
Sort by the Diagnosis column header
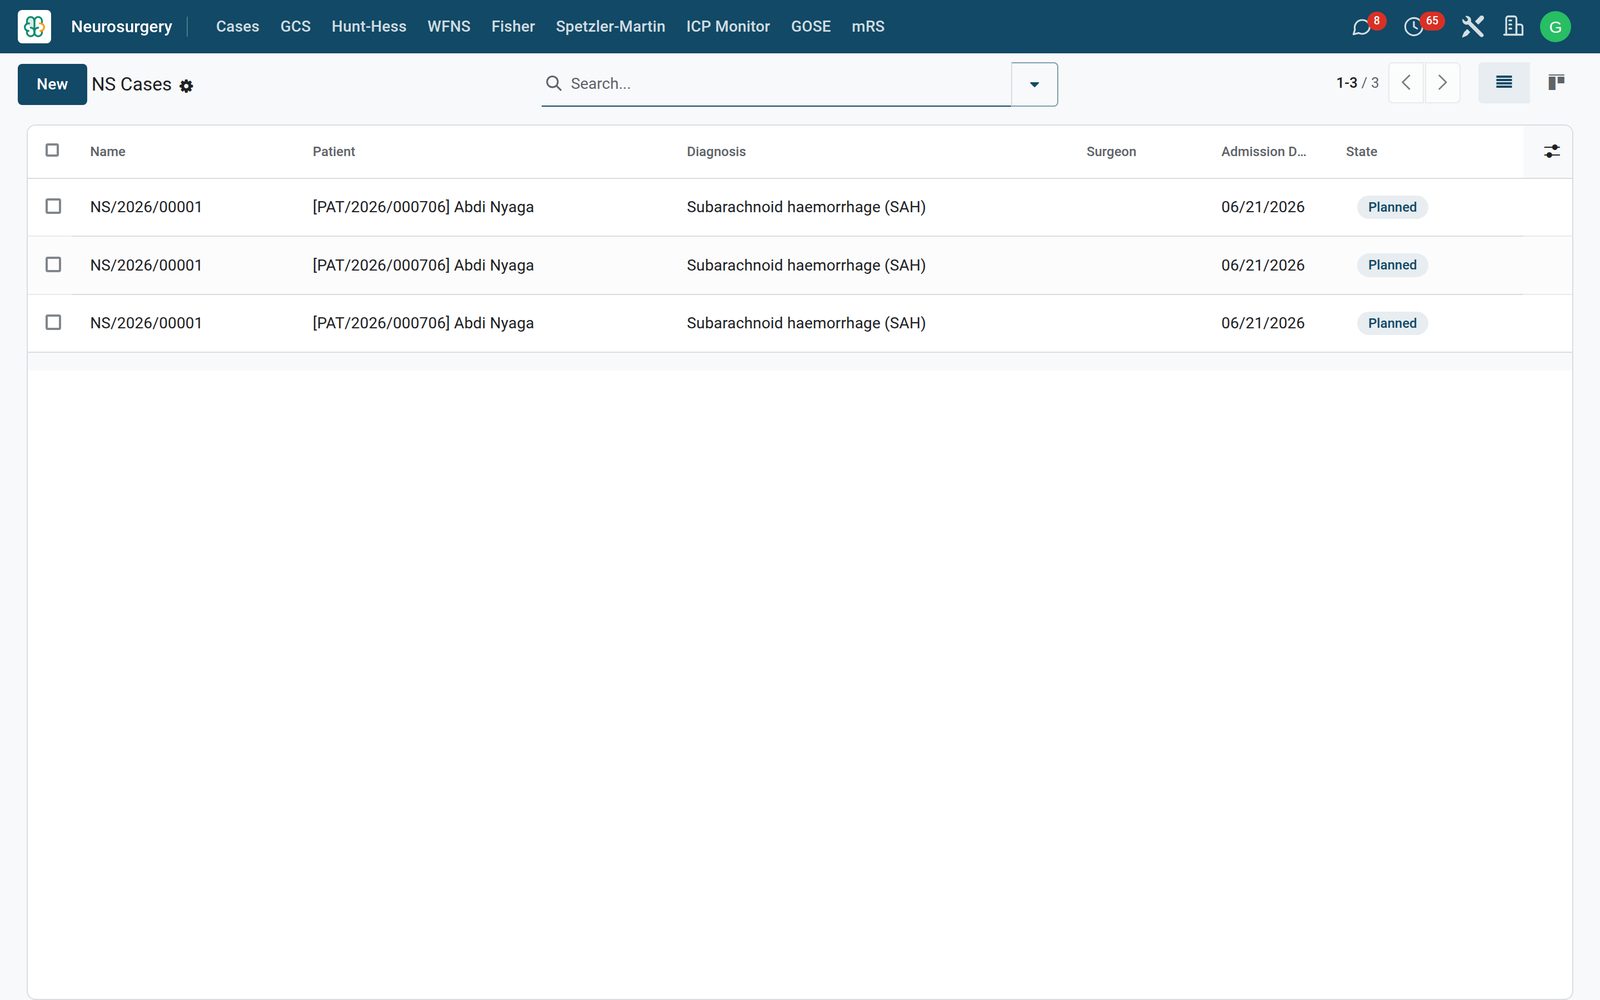pyautogui.click(x=716, y=152)
